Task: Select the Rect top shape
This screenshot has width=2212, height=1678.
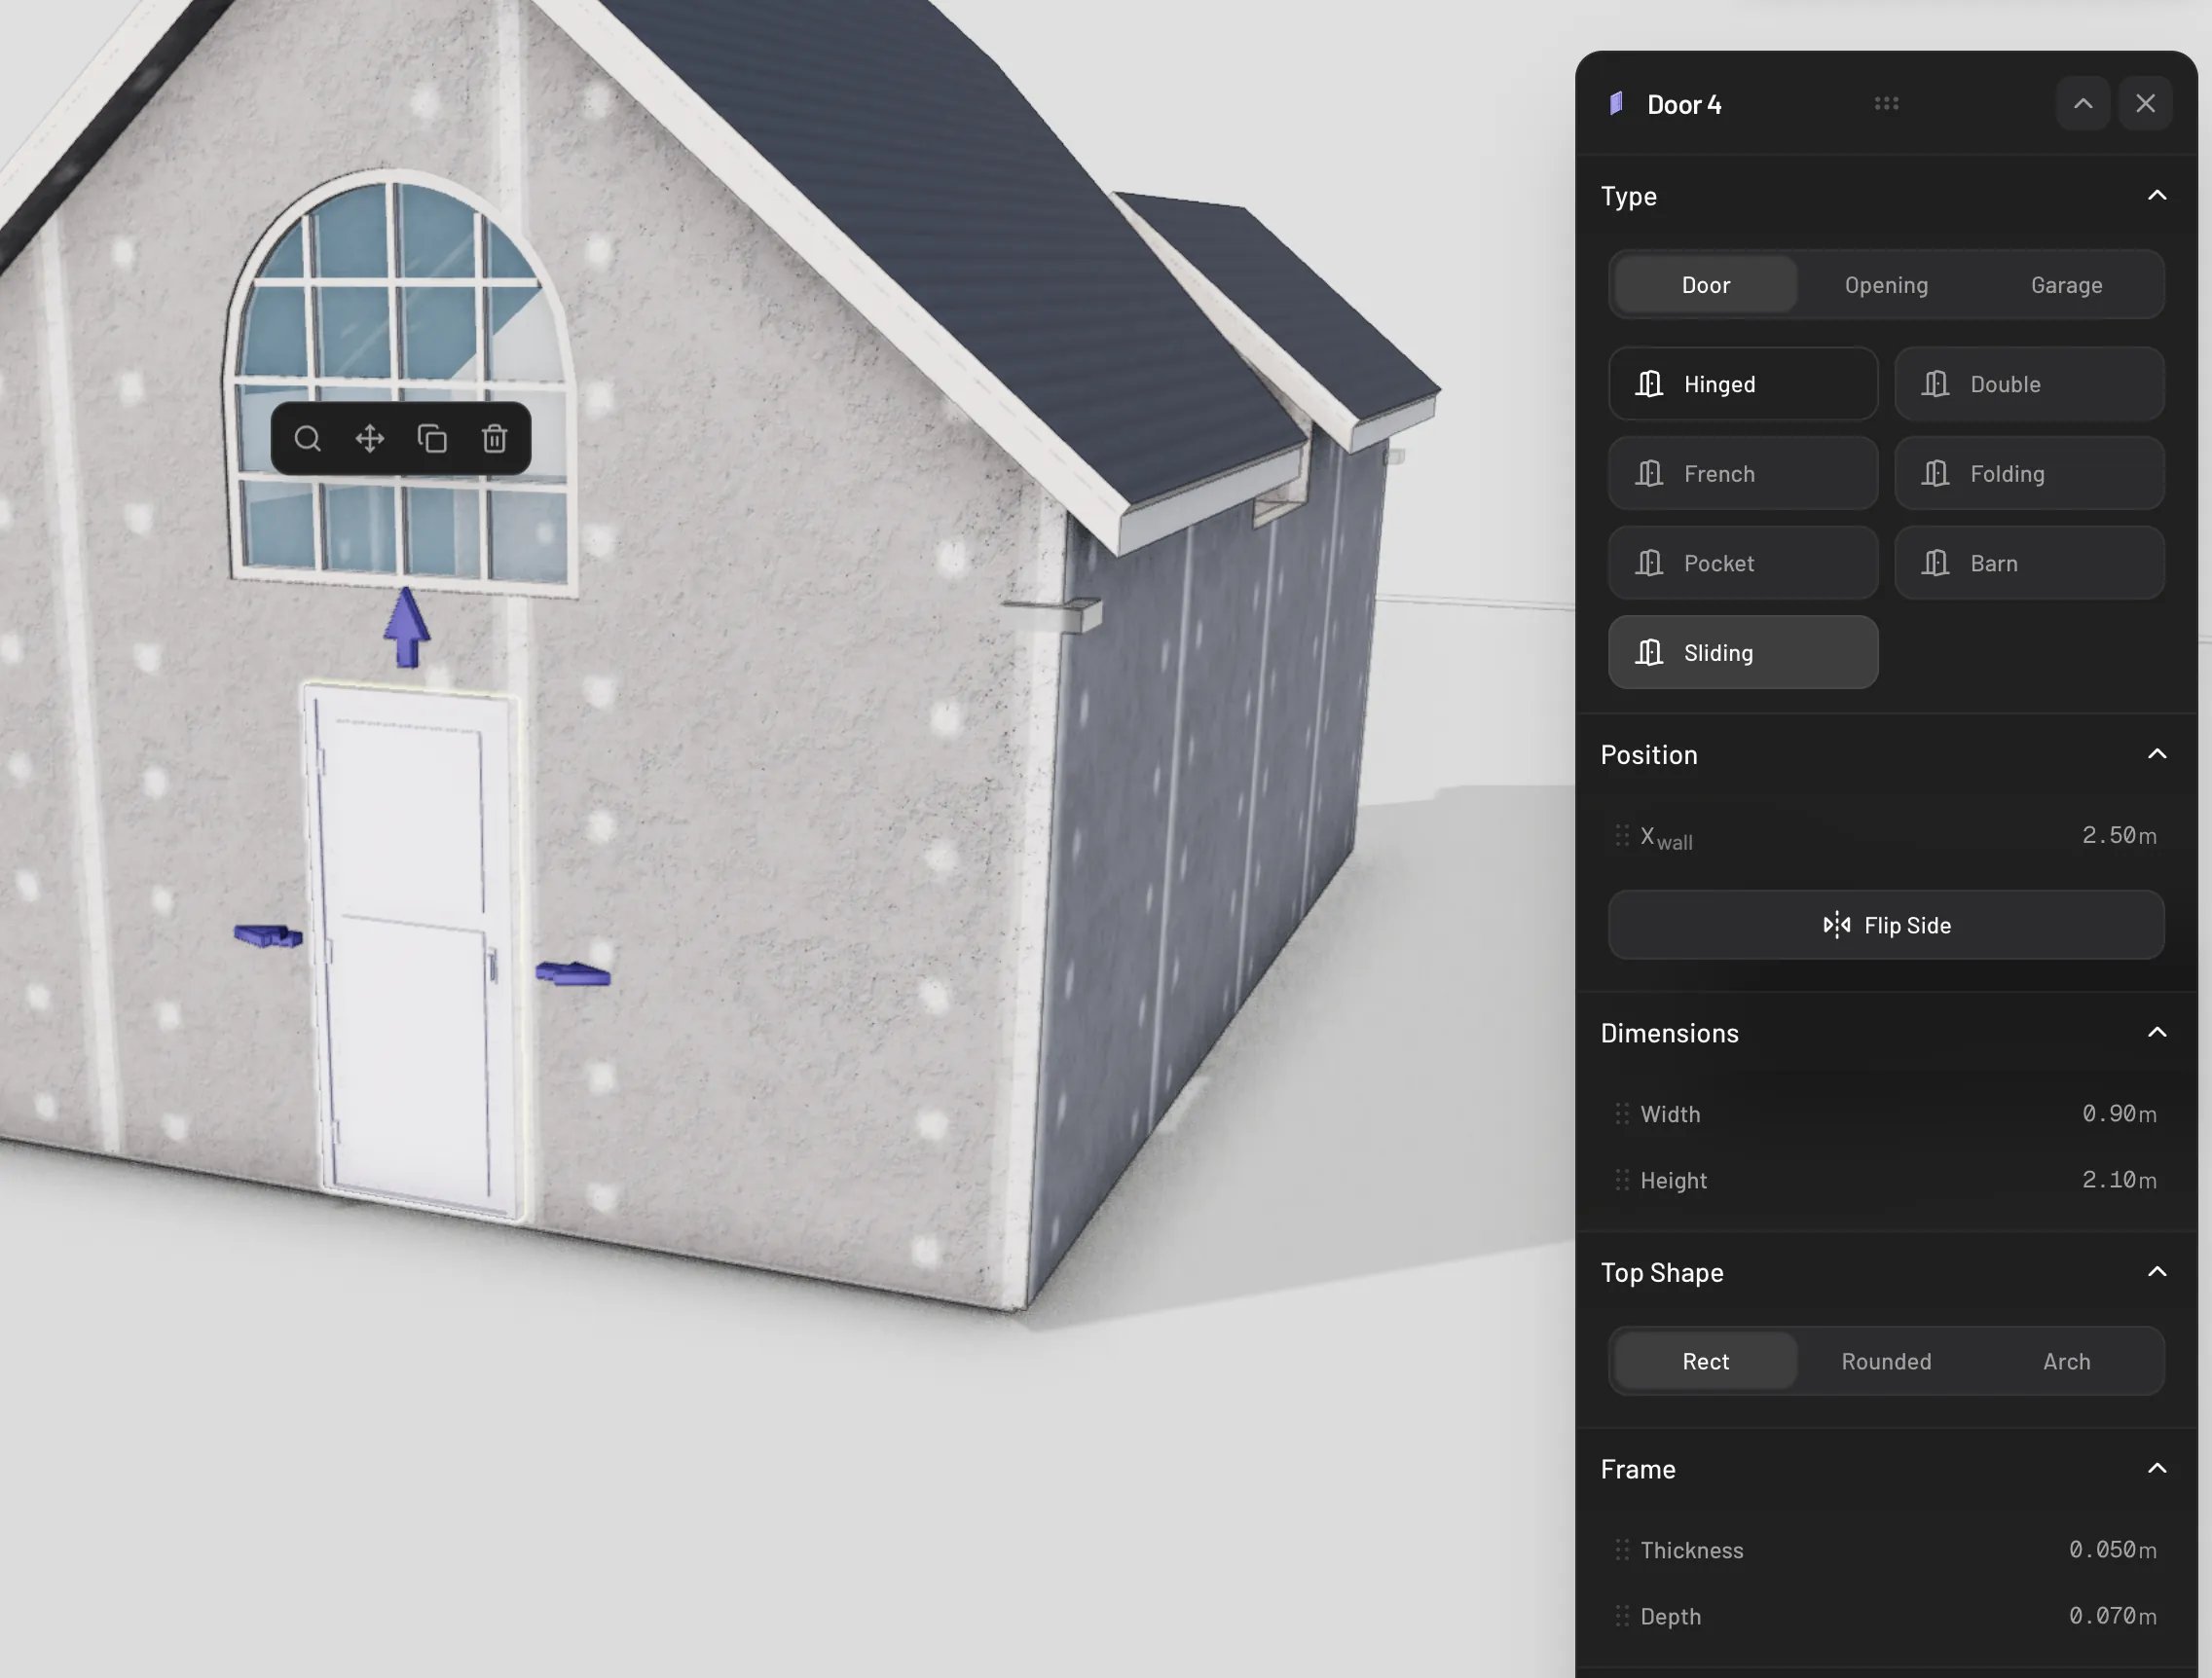Action: tap(1706, 1361)
